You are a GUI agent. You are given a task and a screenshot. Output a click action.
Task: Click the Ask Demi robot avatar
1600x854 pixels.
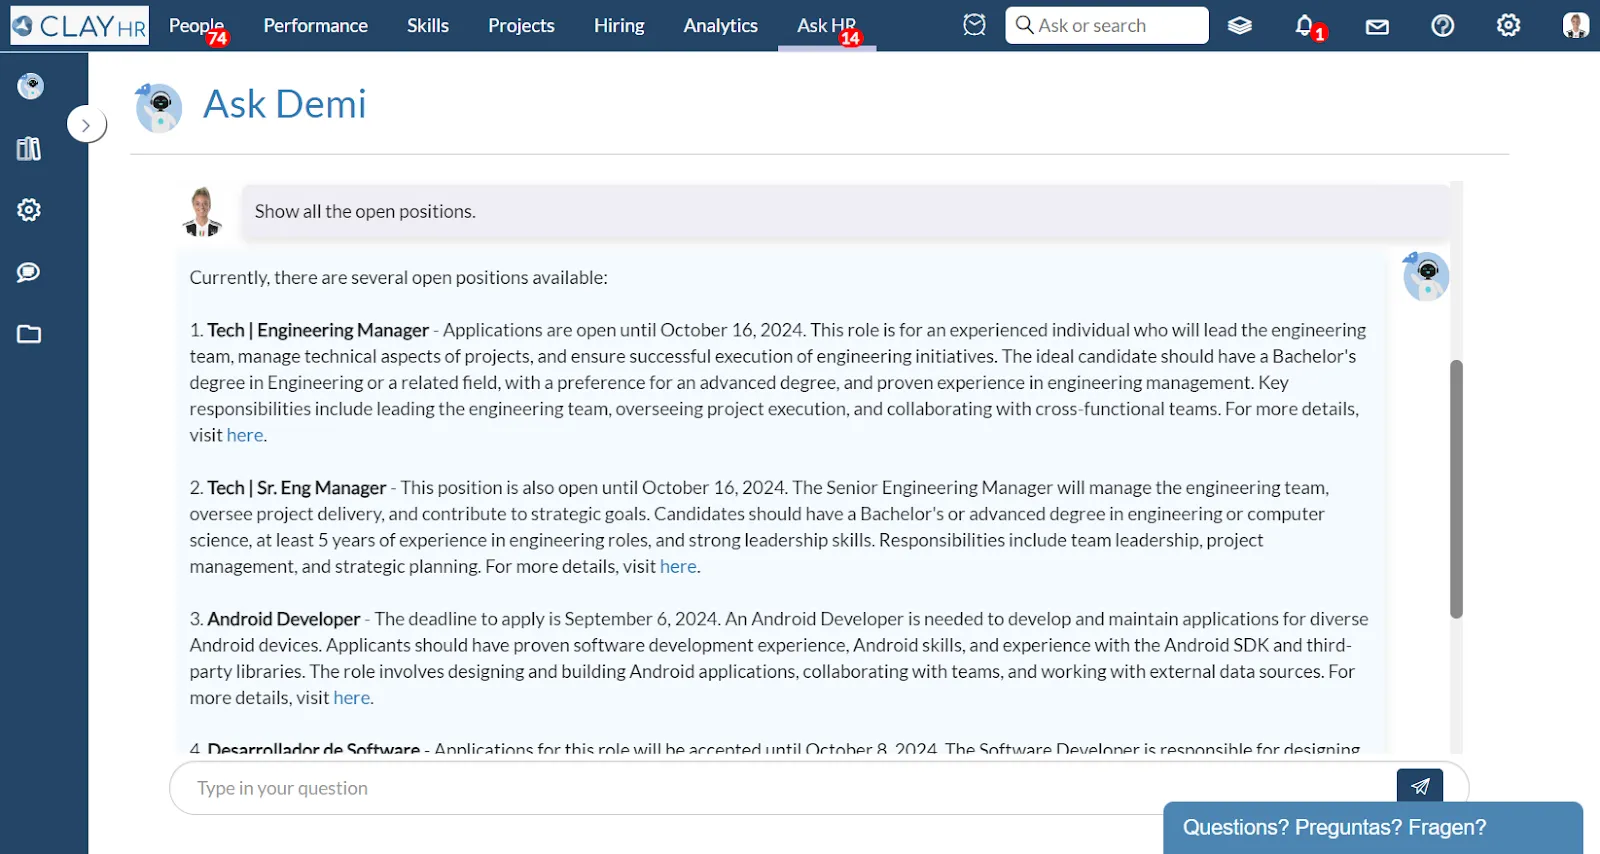(x=158, y=107)
